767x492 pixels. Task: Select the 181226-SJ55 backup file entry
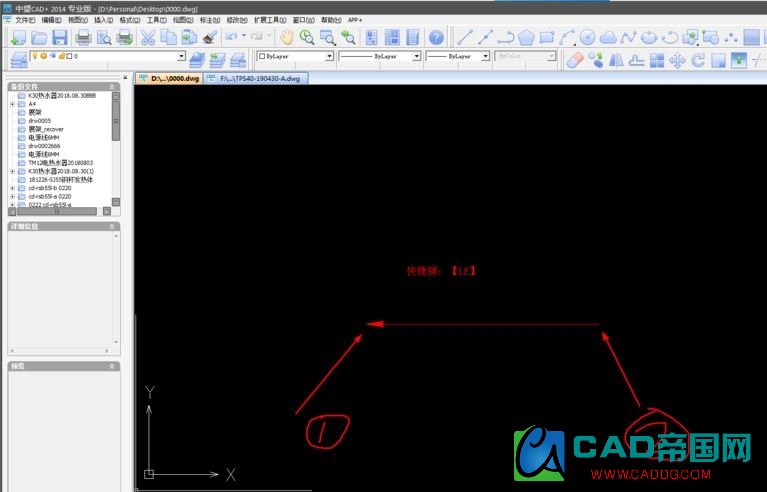[x=60, y=179]
